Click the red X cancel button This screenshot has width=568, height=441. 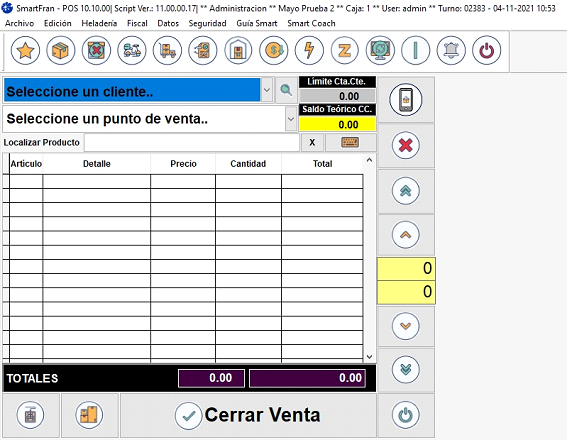point(406,146)
